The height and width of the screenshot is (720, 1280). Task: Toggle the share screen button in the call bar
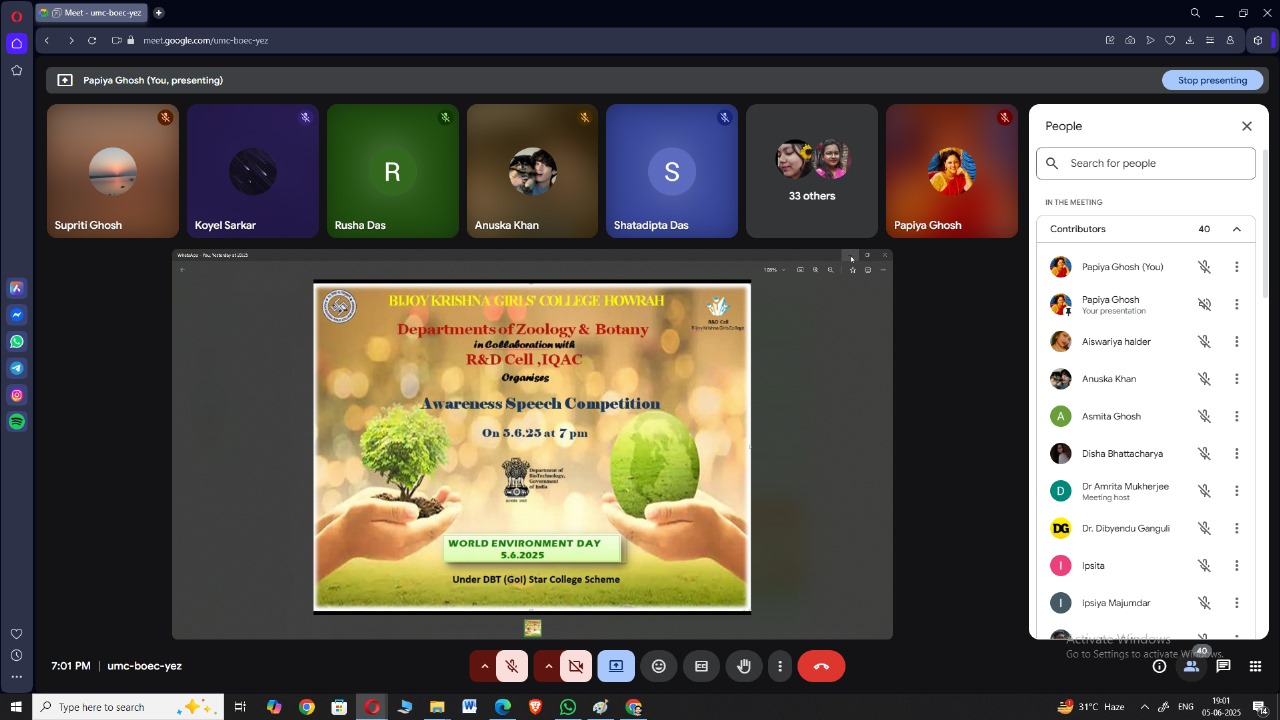tap(616, 666)
